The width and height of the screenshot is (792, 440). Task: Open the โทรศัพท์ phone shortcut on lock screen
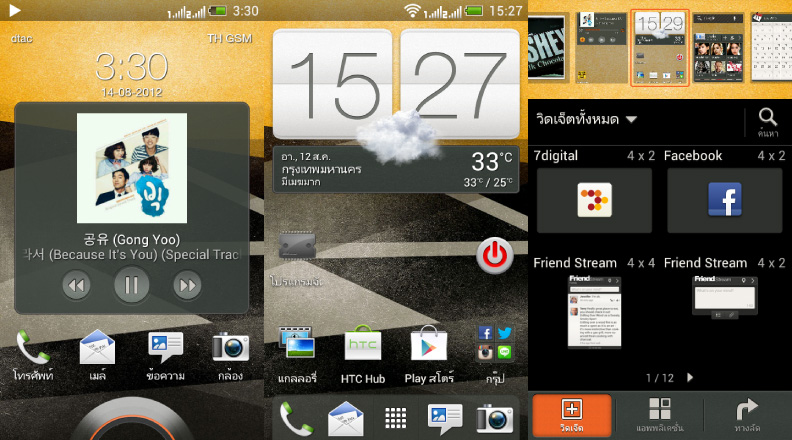(33, 355)
